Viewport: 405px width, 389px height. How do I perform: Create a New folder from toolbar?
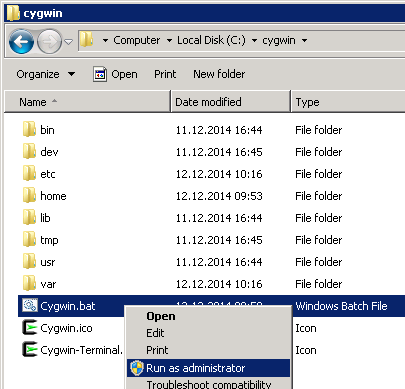219,74
